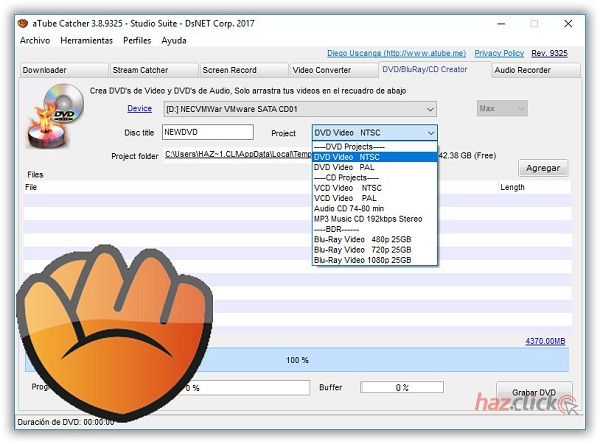Click the ----DVD Projects---- header entry

[x=375, y=147]
